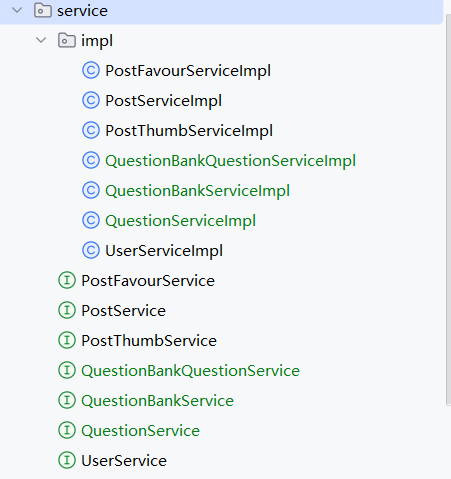This screenshot has width=451, height=479.
Task: Click the interface icon beside QuestionBankService
Action: (67, 400)
